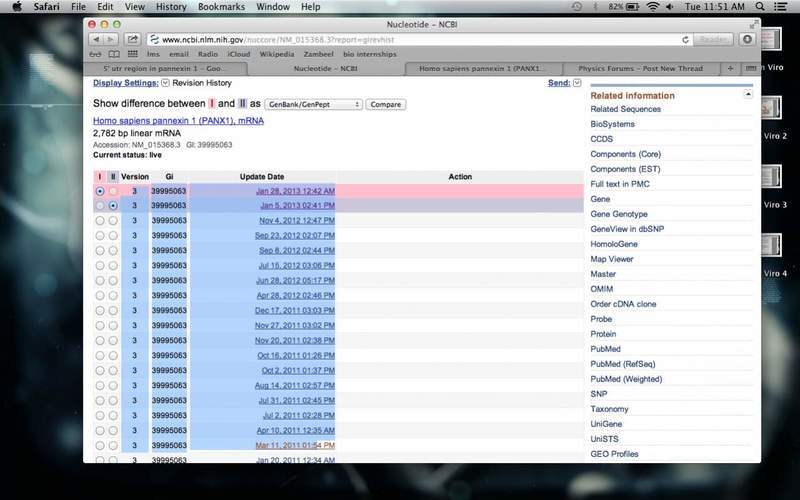Viewport: 800px width, 500px height.
Task: Open the Share button in Safari toolbar
Action: click(x=133, y=39)
